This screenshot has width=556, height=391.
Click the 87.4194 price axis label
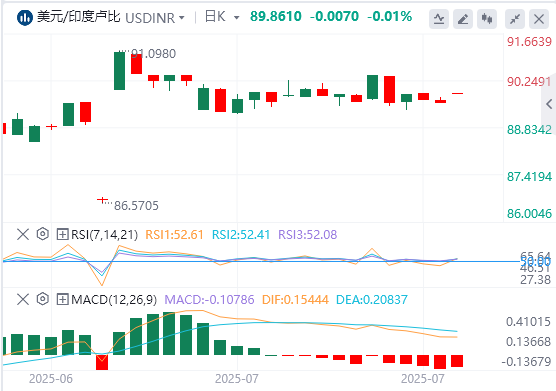click(529, 177)
